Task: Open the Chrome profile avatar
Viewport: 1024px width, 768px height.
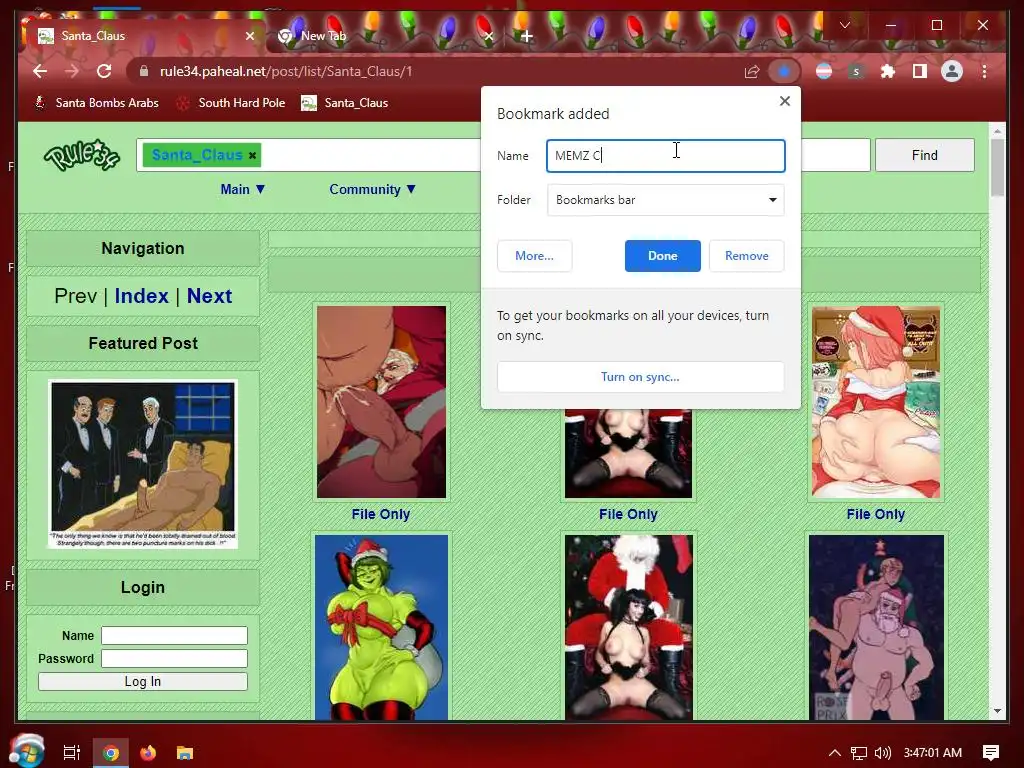Action: 952,71
